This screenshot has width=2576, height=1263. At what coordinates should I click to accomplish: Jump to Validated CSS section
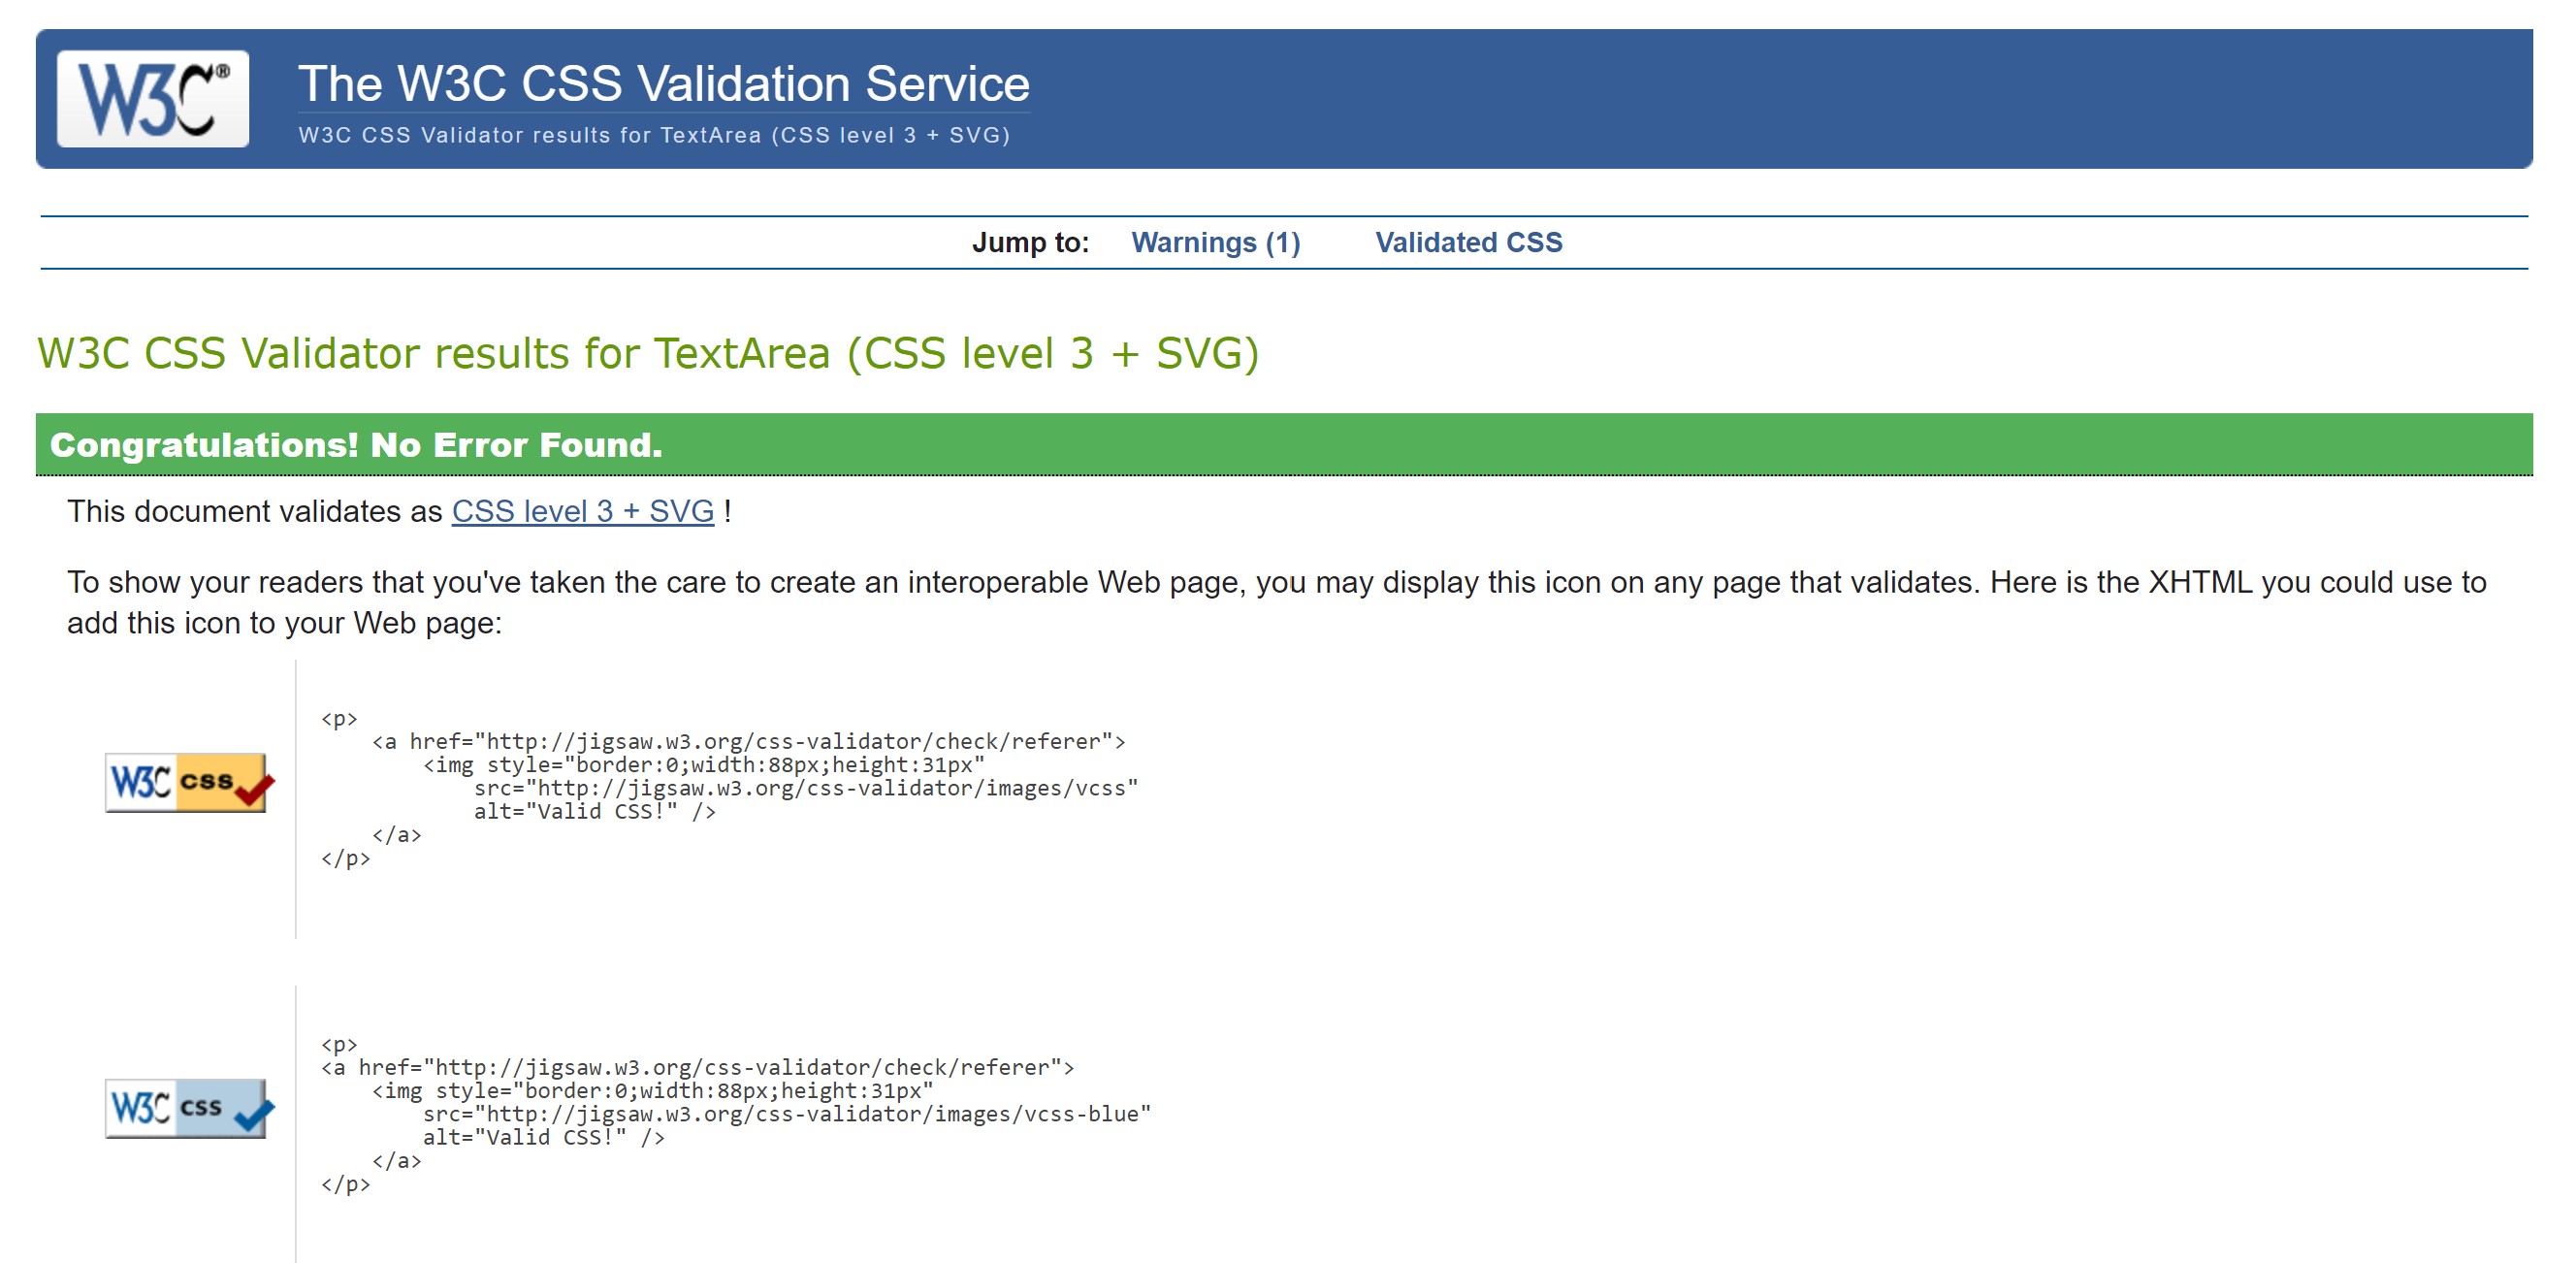1468,242
